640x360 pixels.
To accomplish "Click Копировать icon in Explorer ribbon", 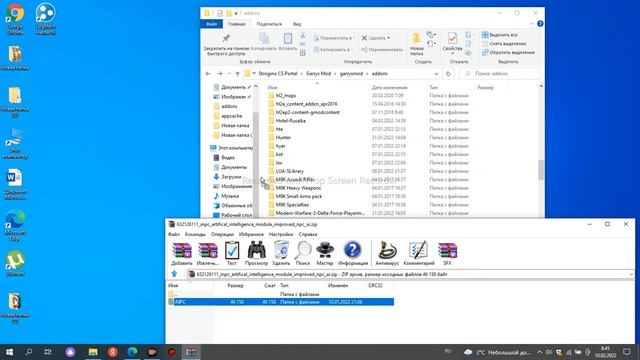I will (264, 42).
